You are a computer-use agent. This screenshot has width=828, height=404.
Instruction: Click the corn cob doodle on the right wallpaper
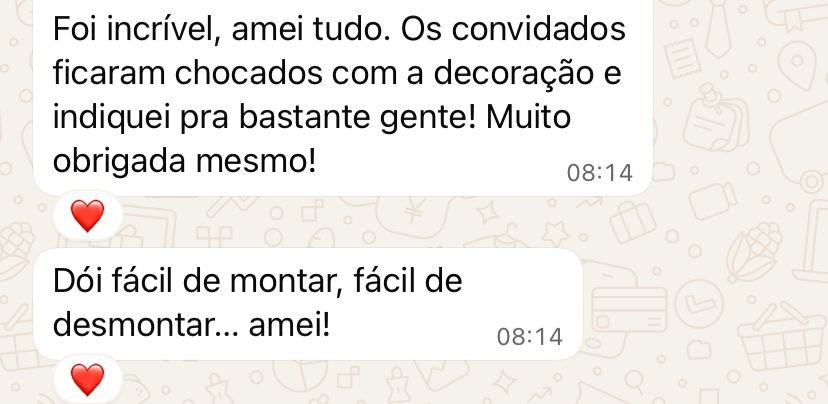(x=755, y=251)
